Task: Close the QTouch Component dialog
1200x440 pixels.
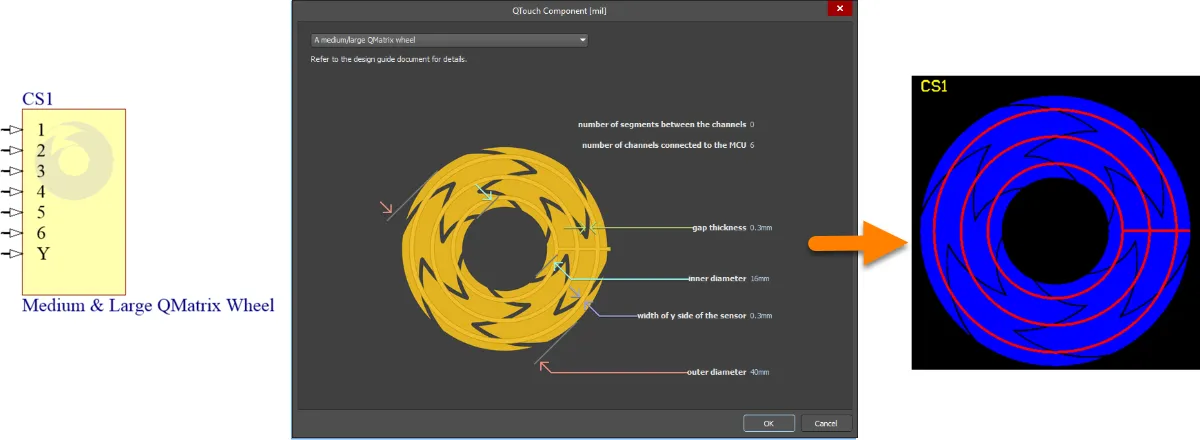Action: point(839,9)
